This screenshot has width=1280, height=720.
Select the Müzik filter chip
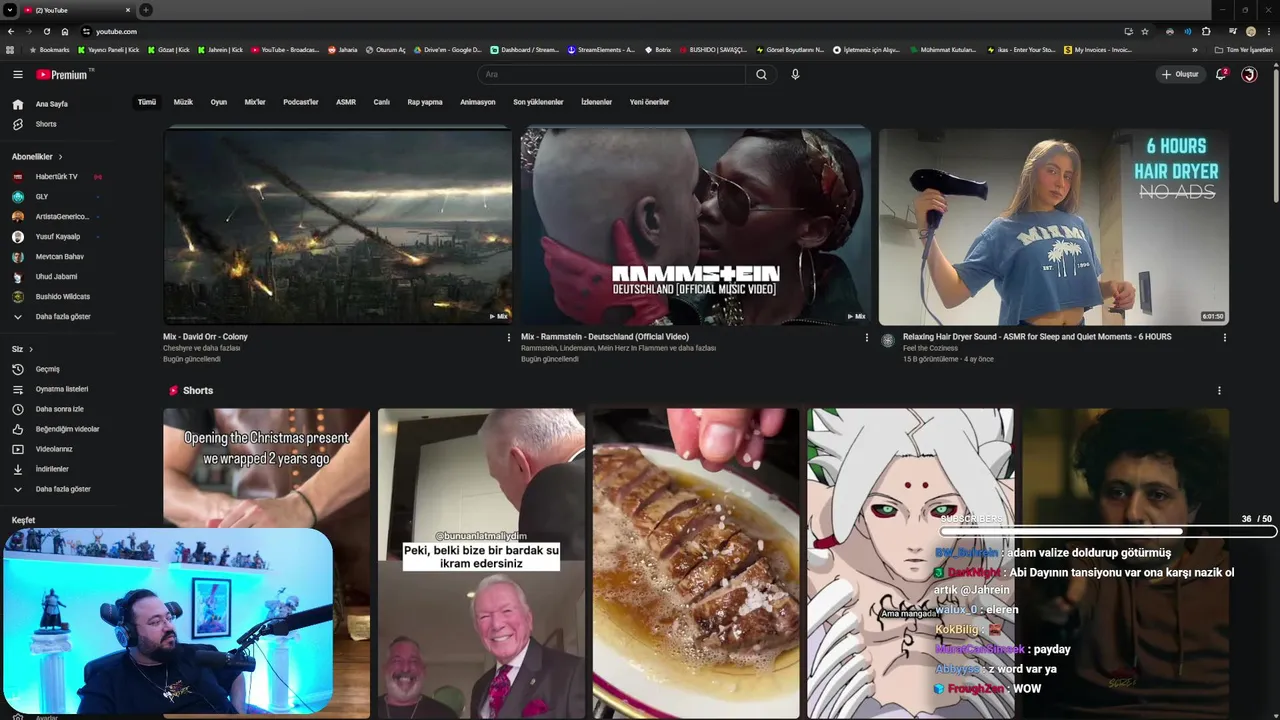(183, 102)
